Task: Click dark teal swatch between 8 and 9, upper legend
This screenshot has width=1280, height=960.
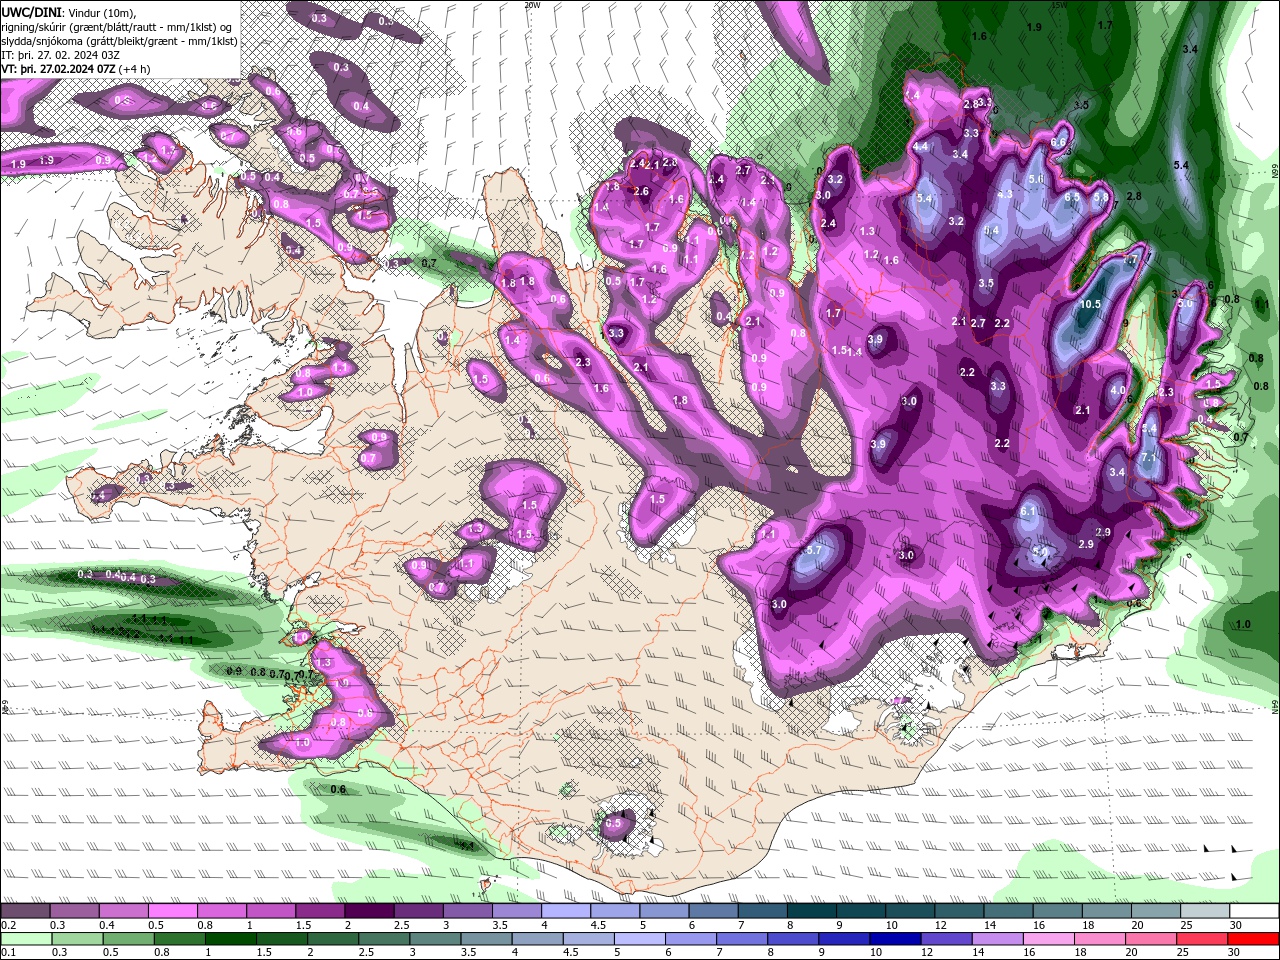Action: pyautogui.click(x=811, y=911)
